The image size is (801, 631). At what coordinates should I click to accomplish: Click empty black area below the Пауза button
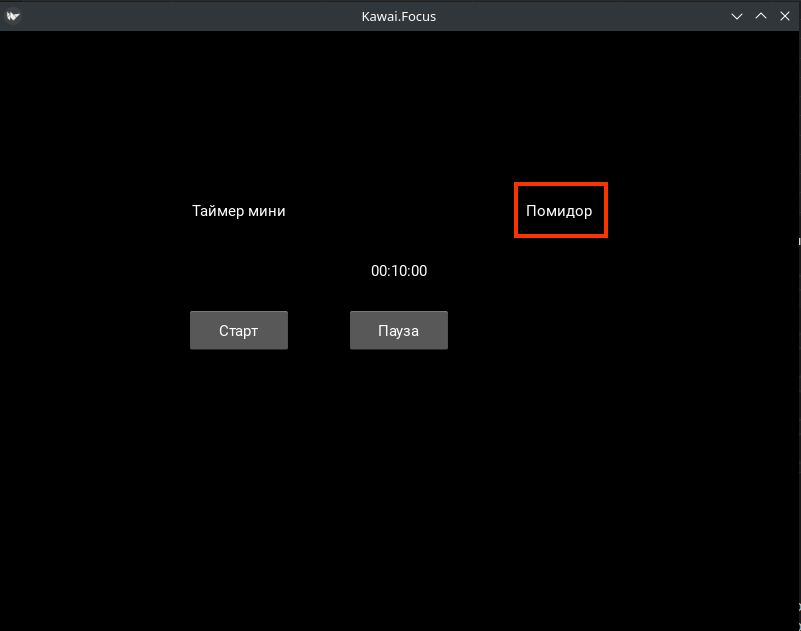[399, 450]
